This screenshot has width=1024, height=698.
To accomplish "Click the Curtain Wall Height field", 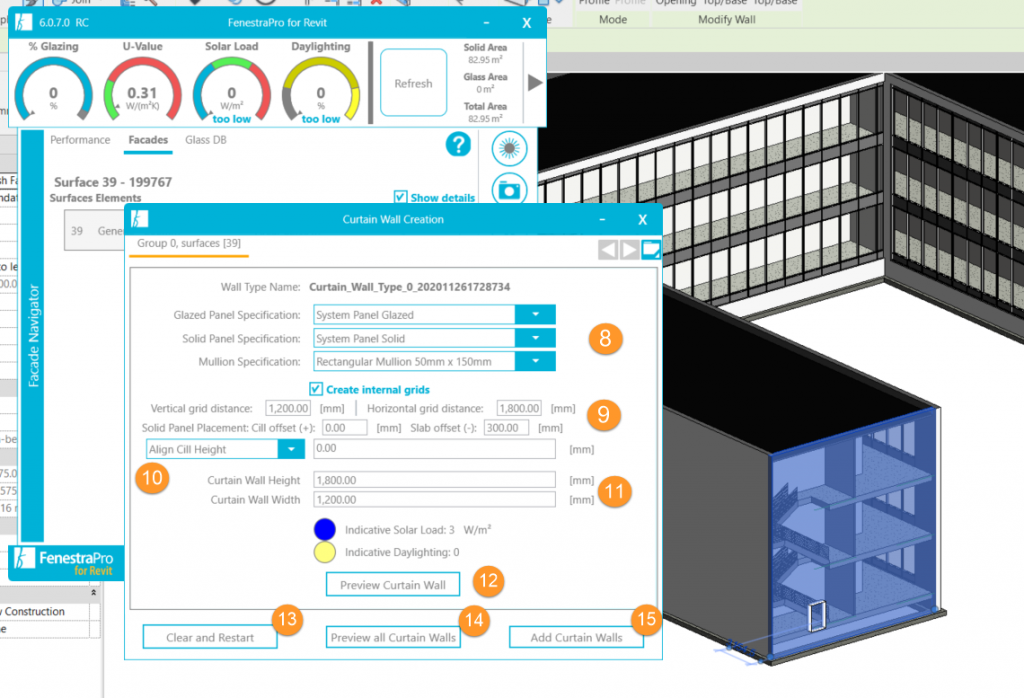I will [434, 480].
